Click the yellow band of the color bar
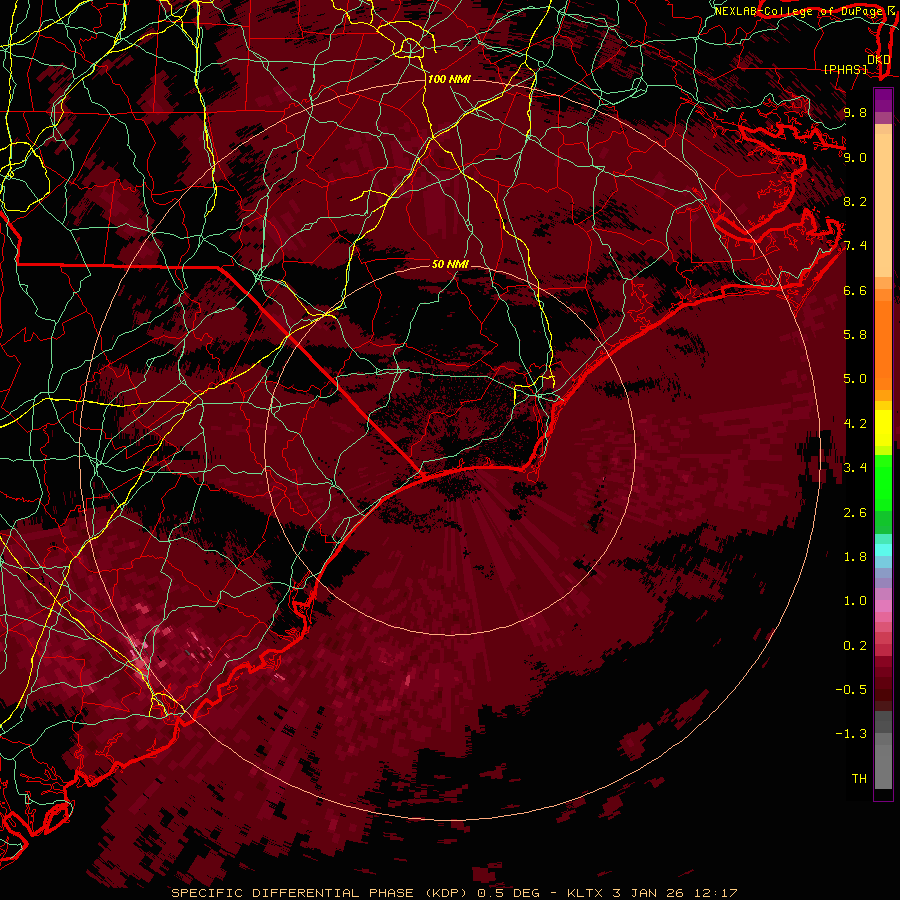 pos(883,428)
